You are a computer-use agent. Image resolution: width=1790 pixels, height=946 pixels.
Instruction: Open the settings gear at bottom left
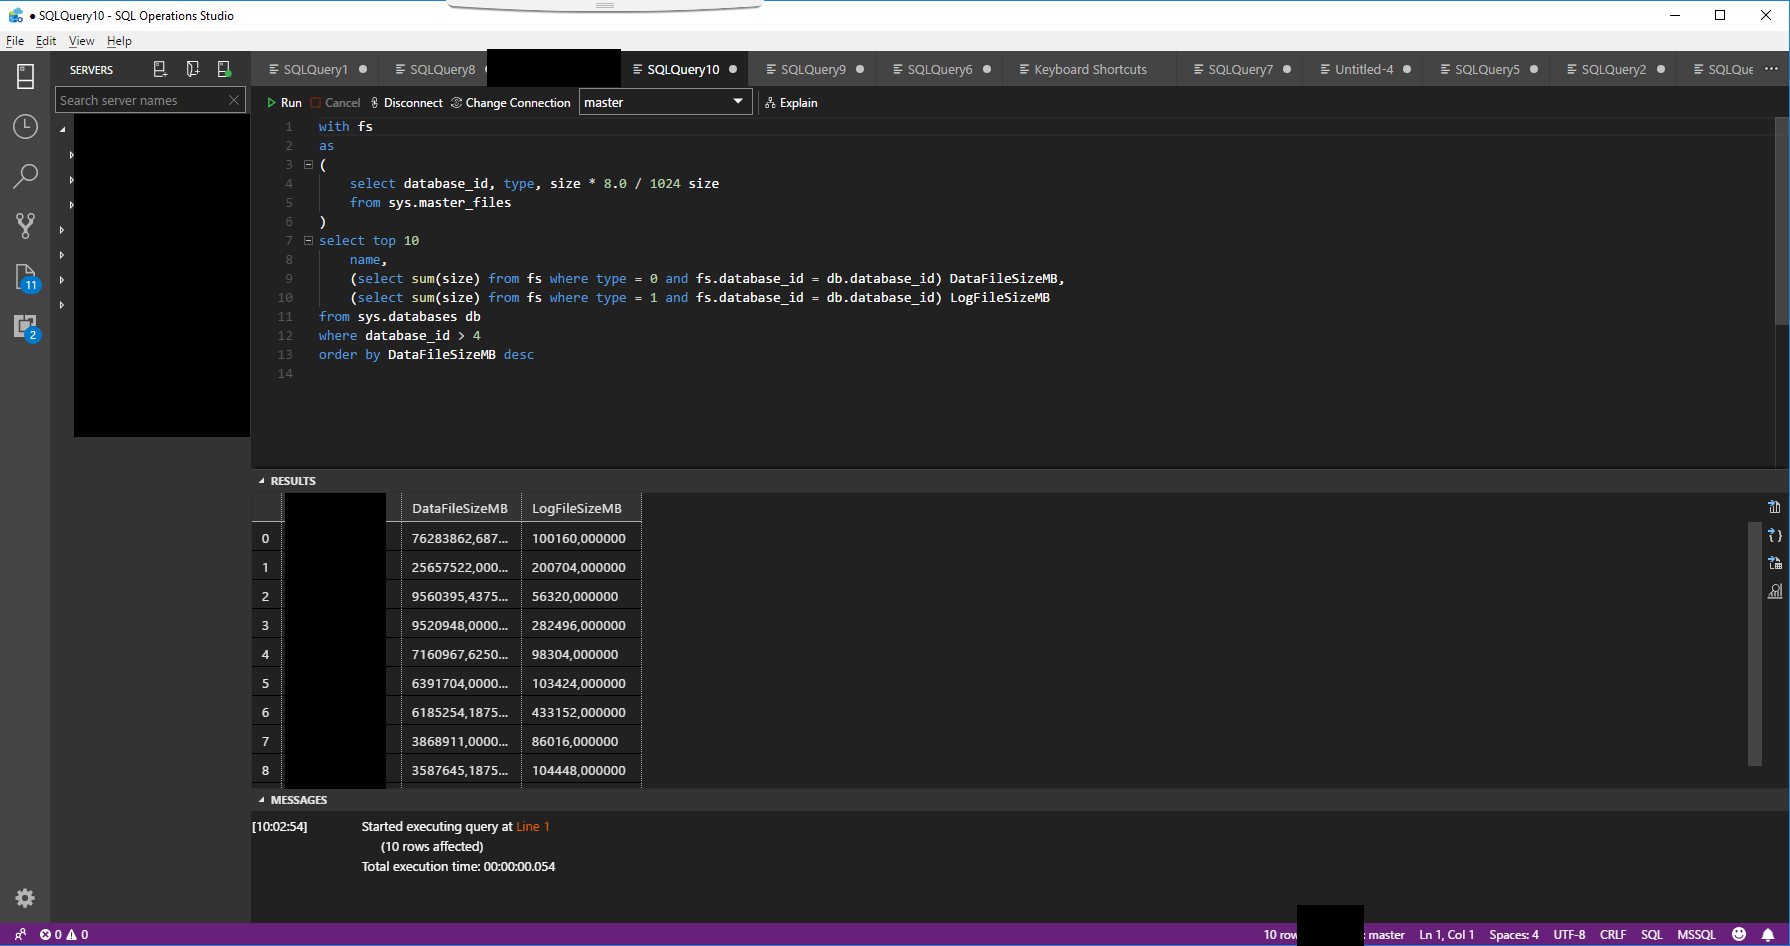[x=25, y=898]
